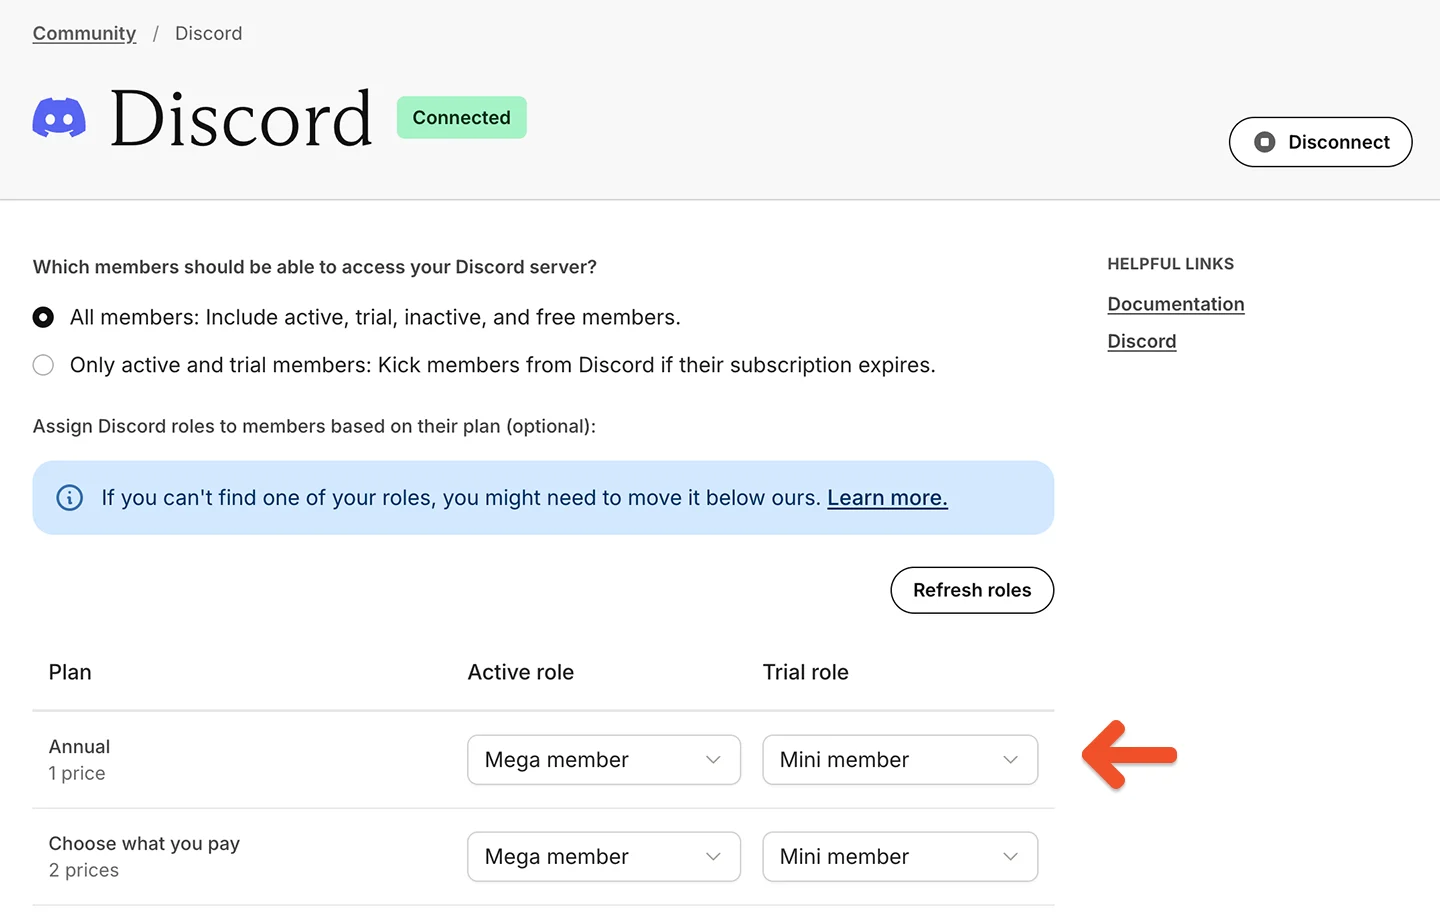The height and width of the screenshot is (921, 1440).
Task: Click the '1 price' text under Annual
Action: coord(77,773)
